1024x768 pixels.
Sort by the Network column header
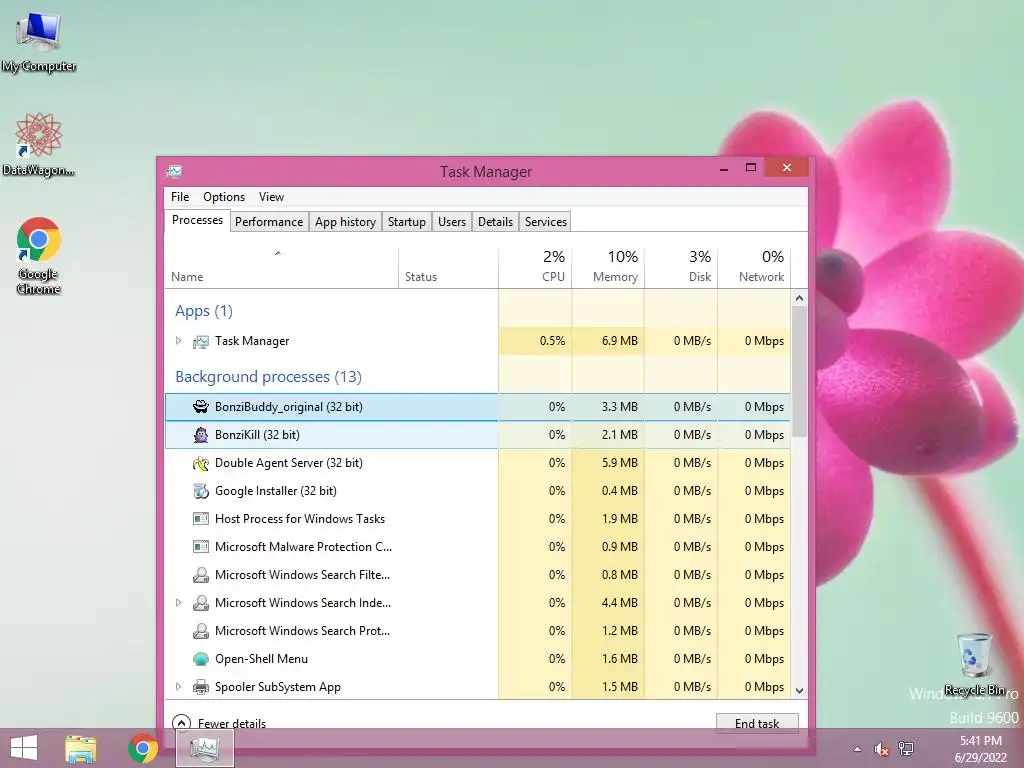(x=754, y=268)
